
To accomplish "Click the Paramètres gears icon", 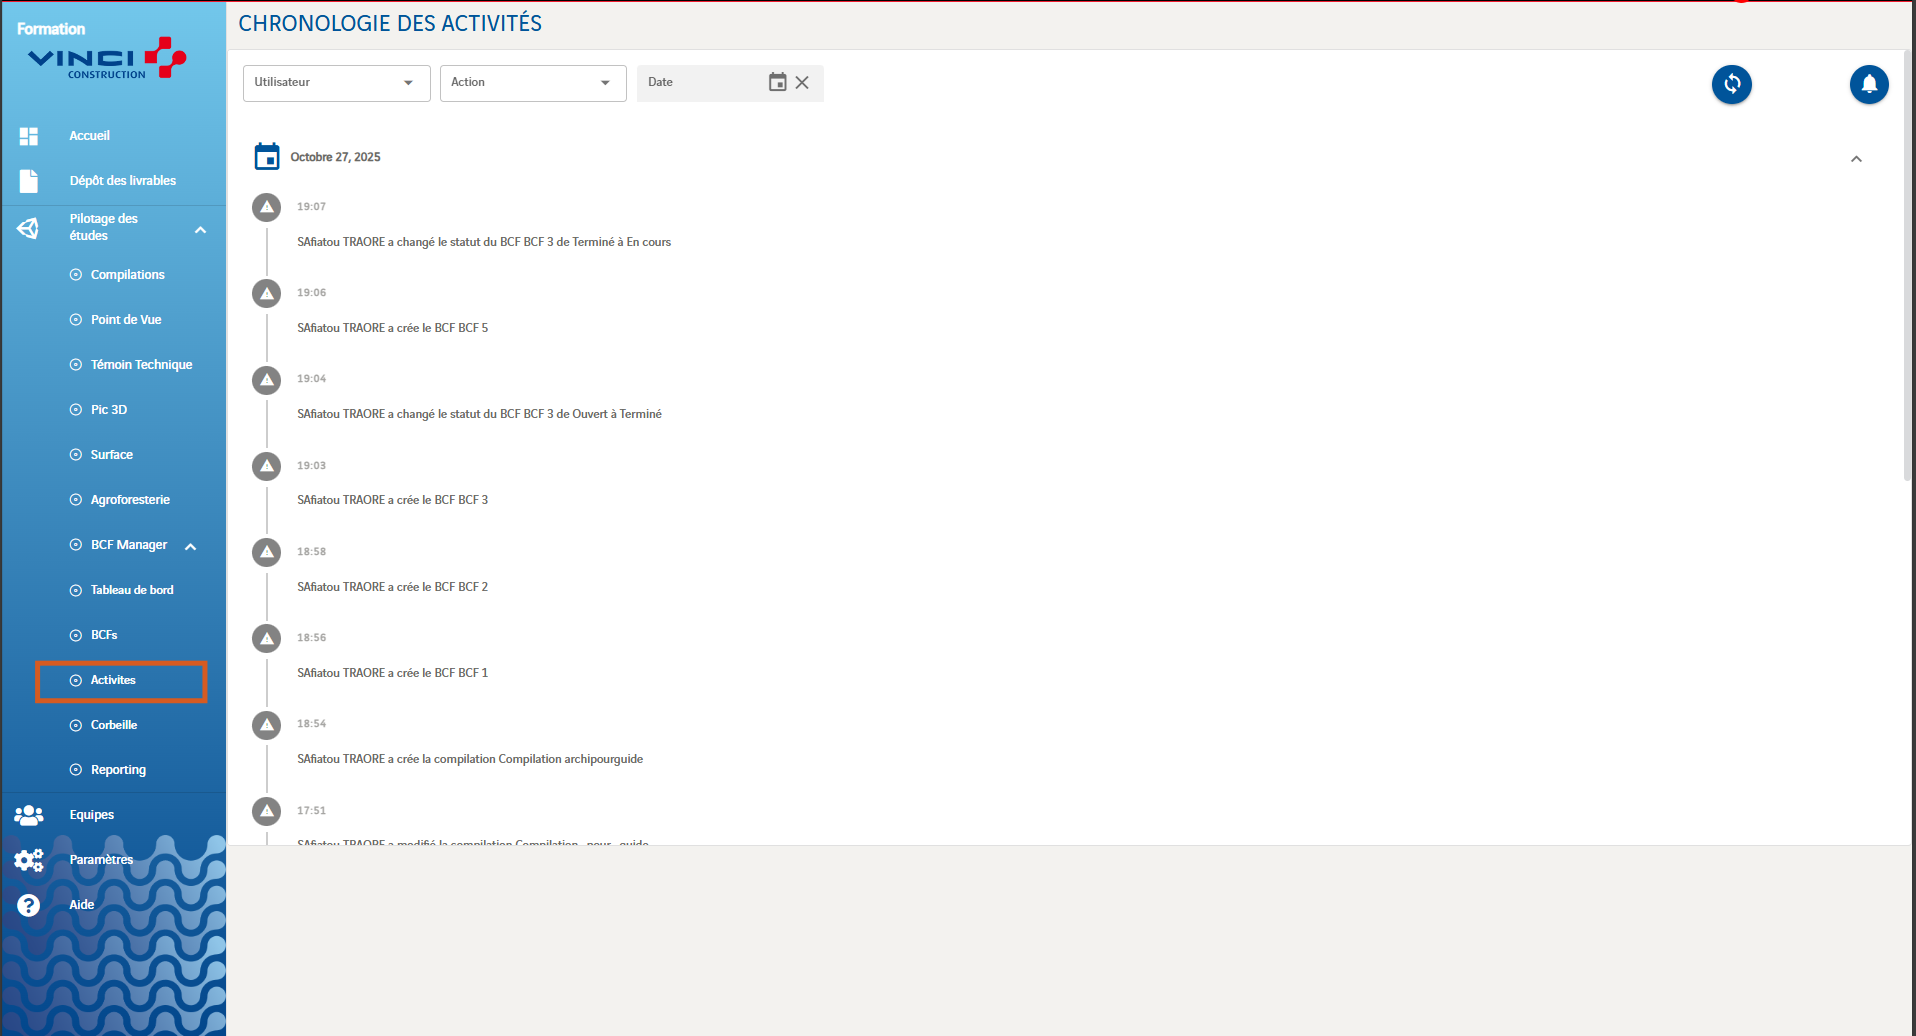I will [x=29, y=860].
